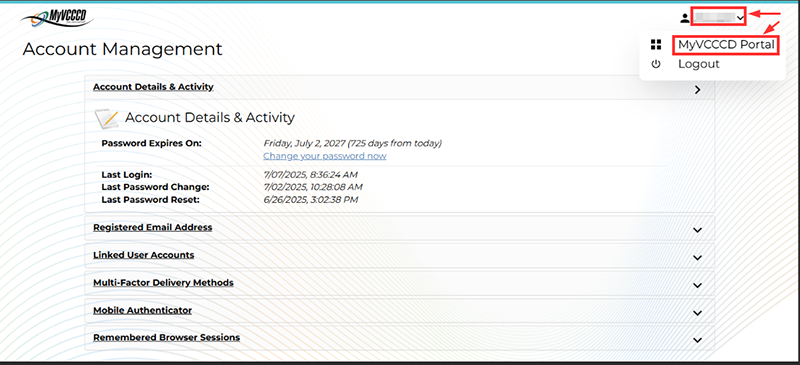800x365 pixels.
Task: Expand the Registered Email Address chevron
Action: pyautogui.click(x=697, y=230)
